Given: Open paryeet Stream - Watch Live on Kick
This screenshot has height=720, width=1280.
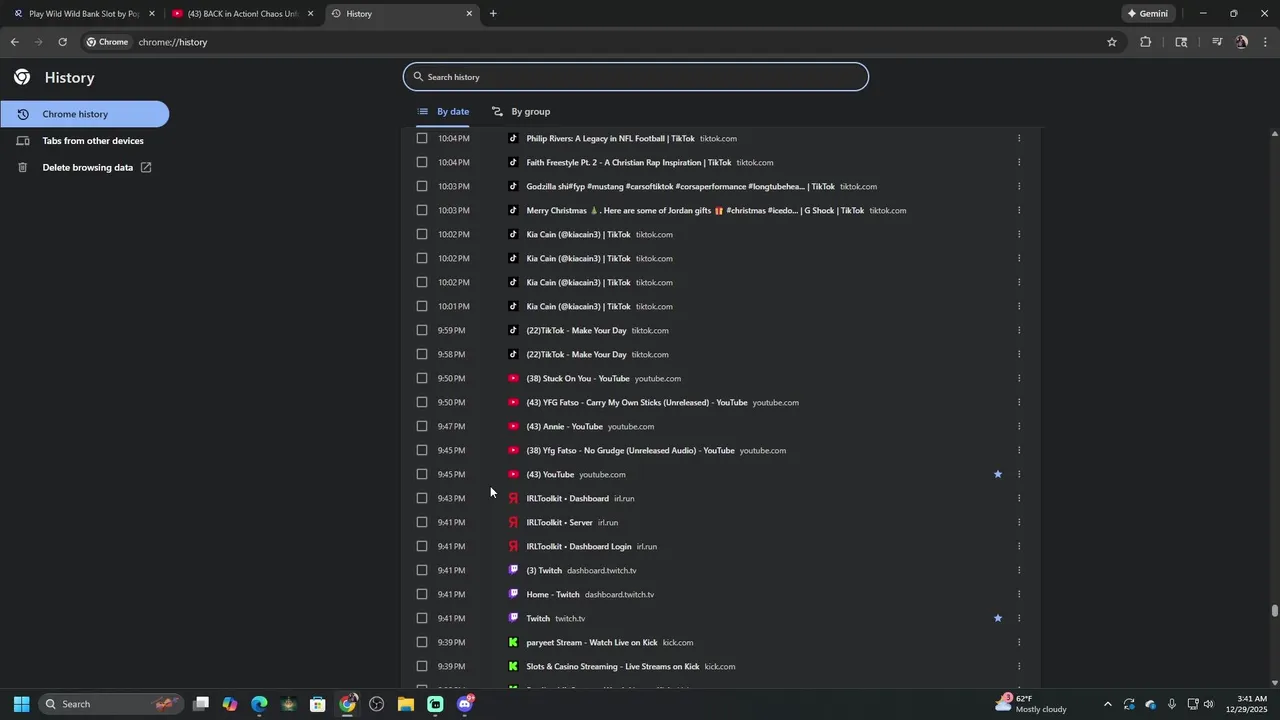Looking at the screenshot, I should click(x=592, y=643).
